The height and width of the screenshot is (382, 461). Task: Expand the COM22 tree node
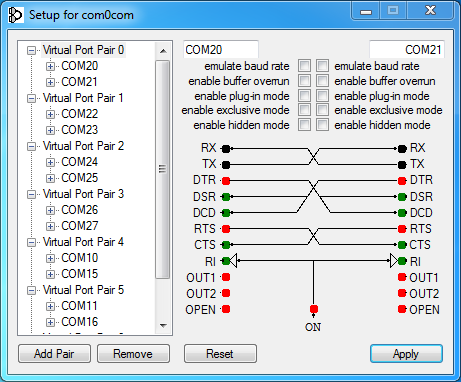50,114
